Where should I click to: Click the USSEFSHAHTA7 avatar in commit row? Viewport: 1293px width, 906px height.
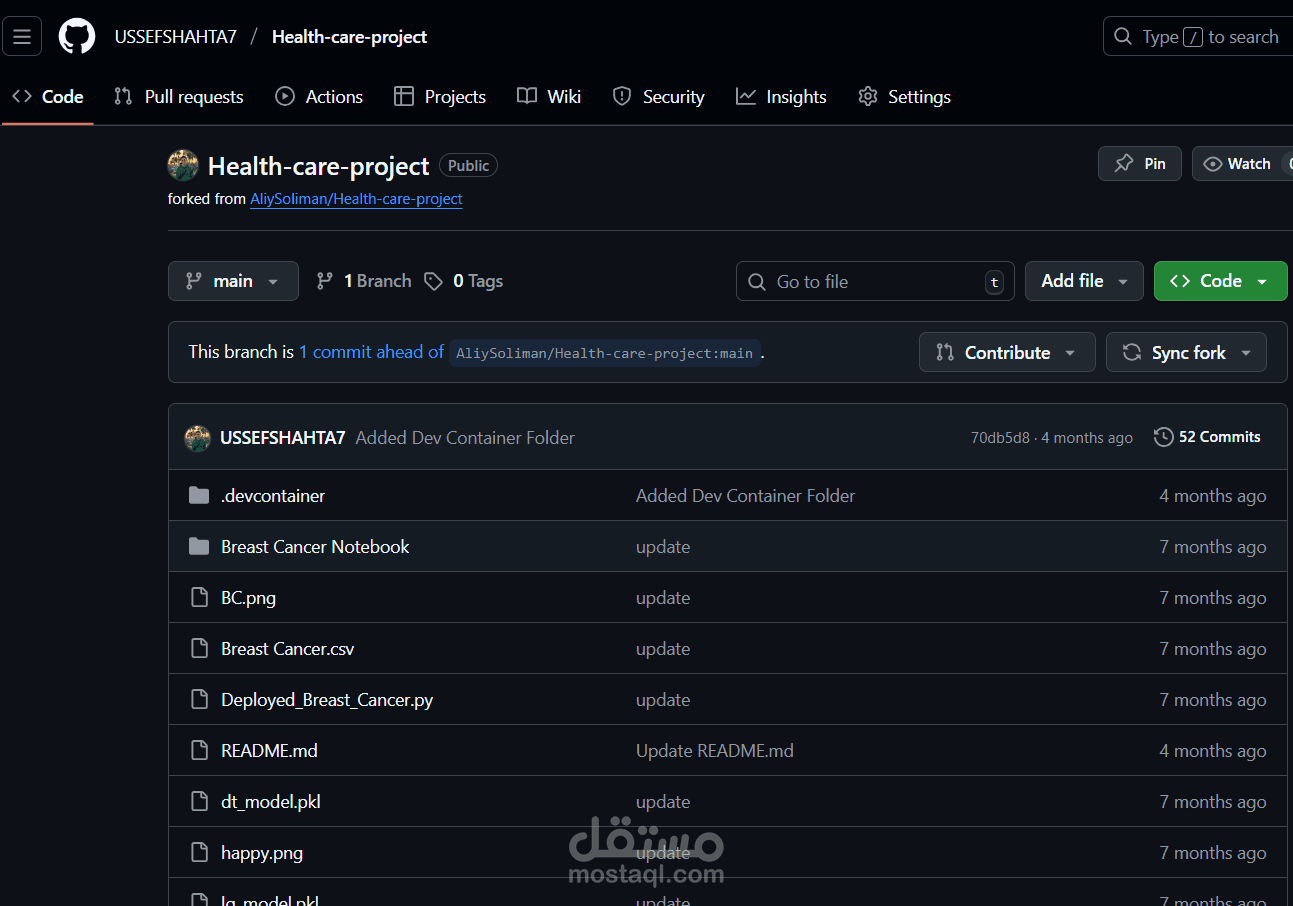pos(197,438)
